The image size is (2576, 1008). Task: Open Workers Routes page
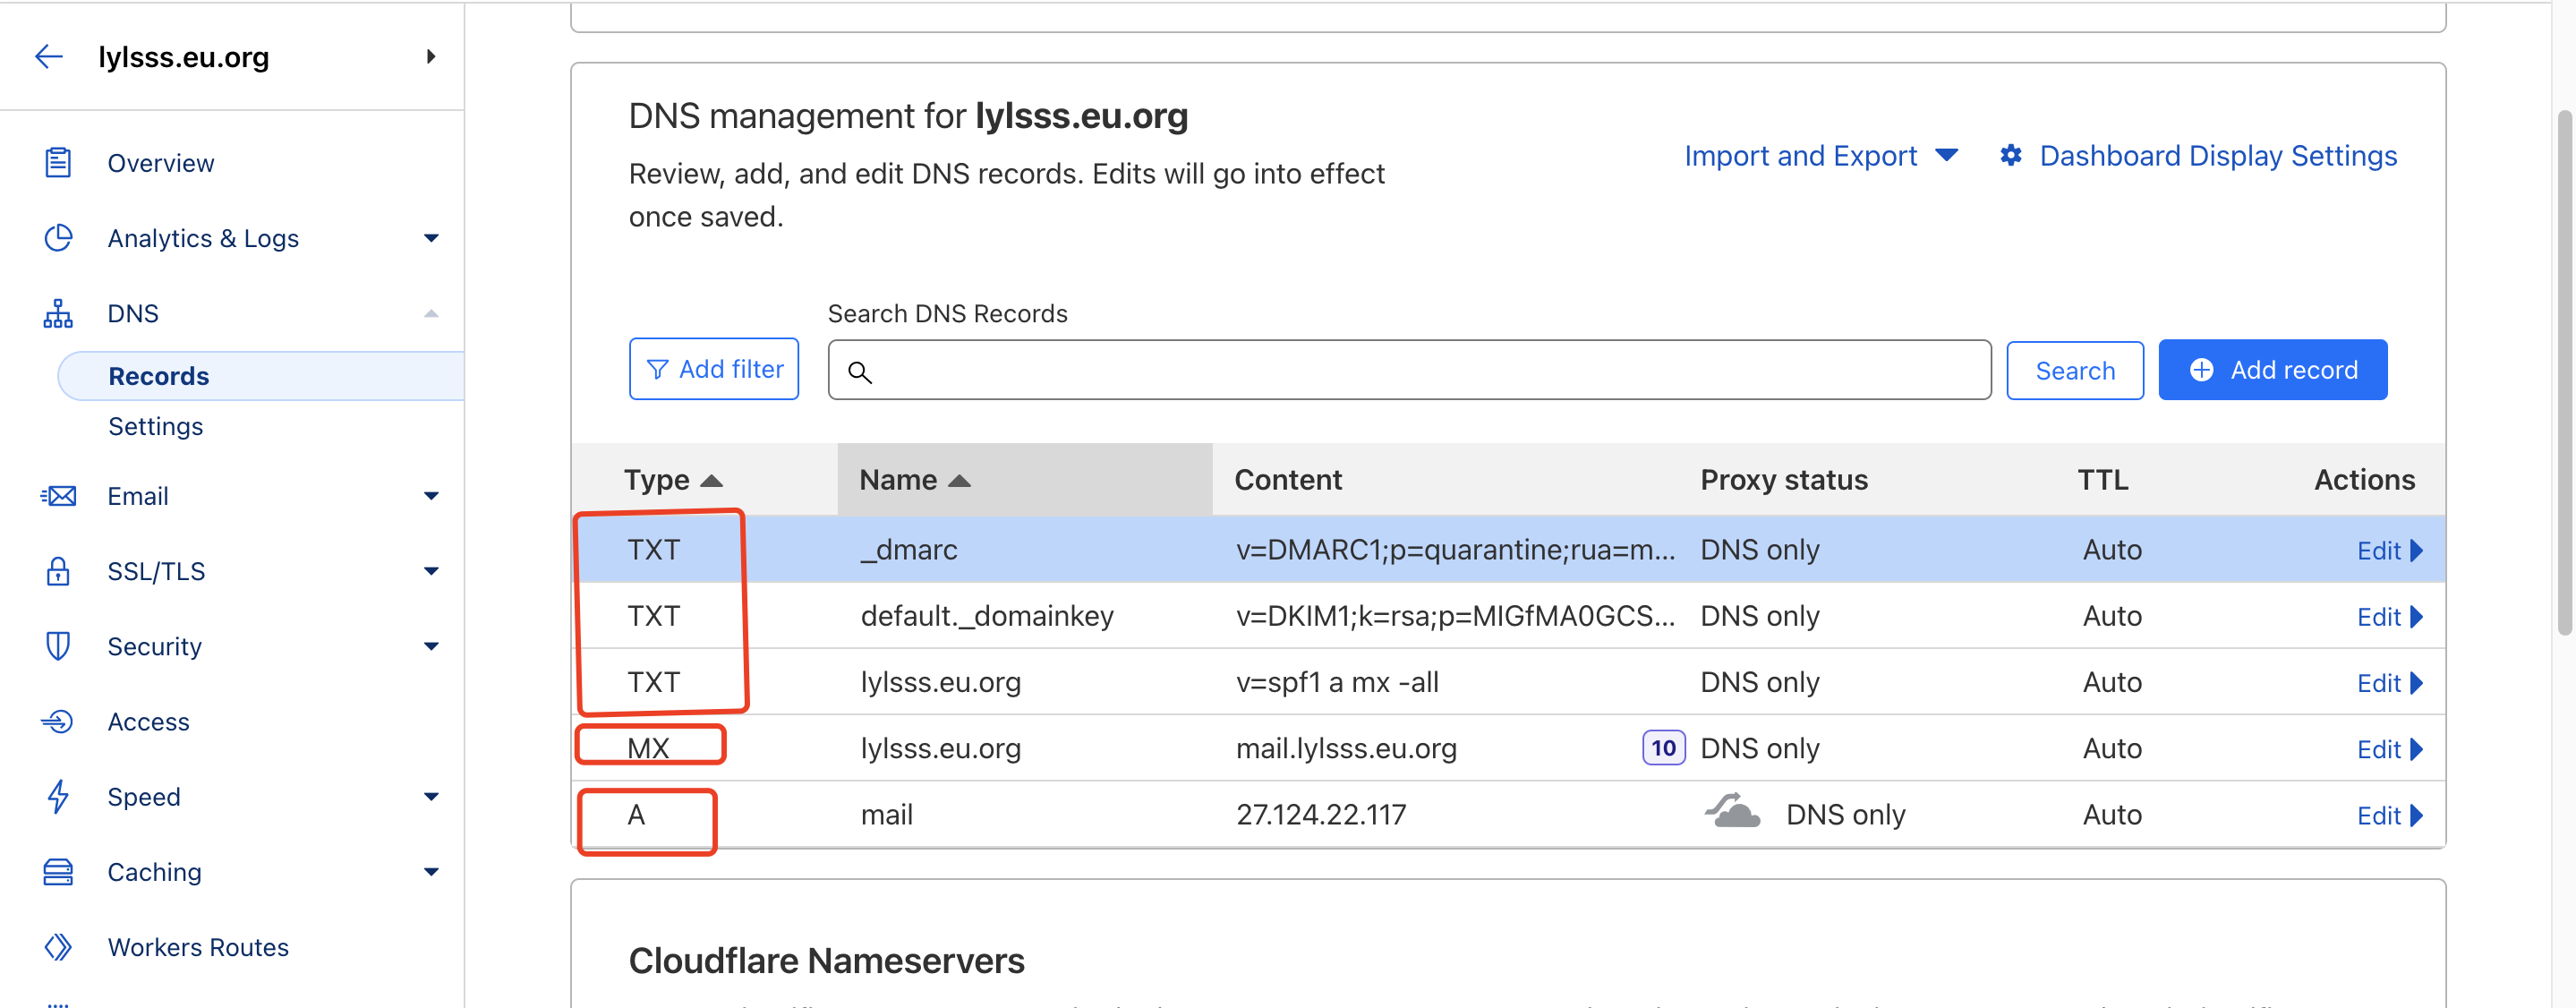[x=198, y=947]
